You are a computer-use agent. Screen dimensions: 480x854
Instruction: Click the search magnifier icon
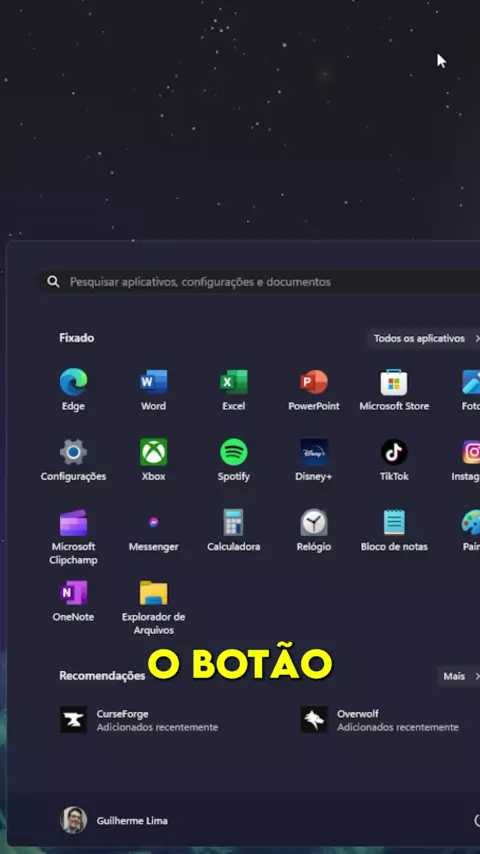[x=53, y=282]
